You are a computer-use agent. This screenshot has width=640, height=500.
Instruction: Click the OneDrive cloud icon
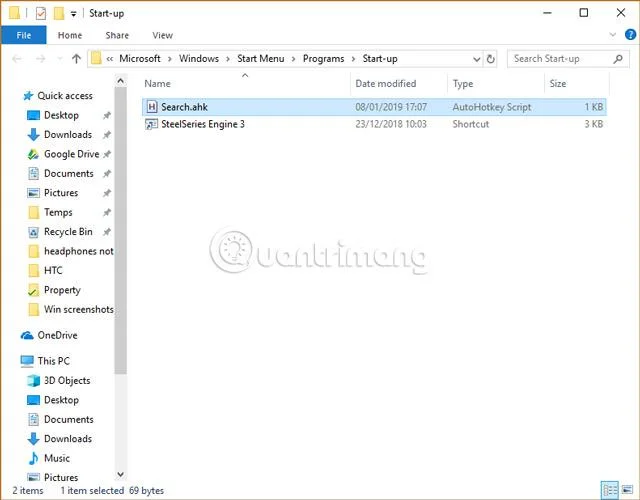click(x=27, y=336)
